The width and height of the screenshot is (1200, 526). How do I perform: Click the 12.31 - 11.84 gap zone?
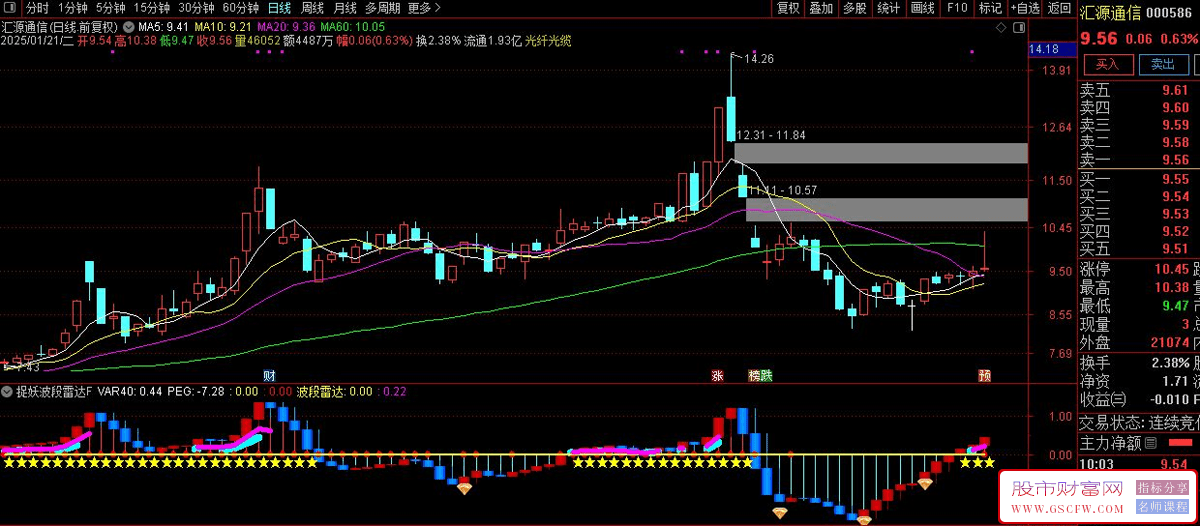880,153
